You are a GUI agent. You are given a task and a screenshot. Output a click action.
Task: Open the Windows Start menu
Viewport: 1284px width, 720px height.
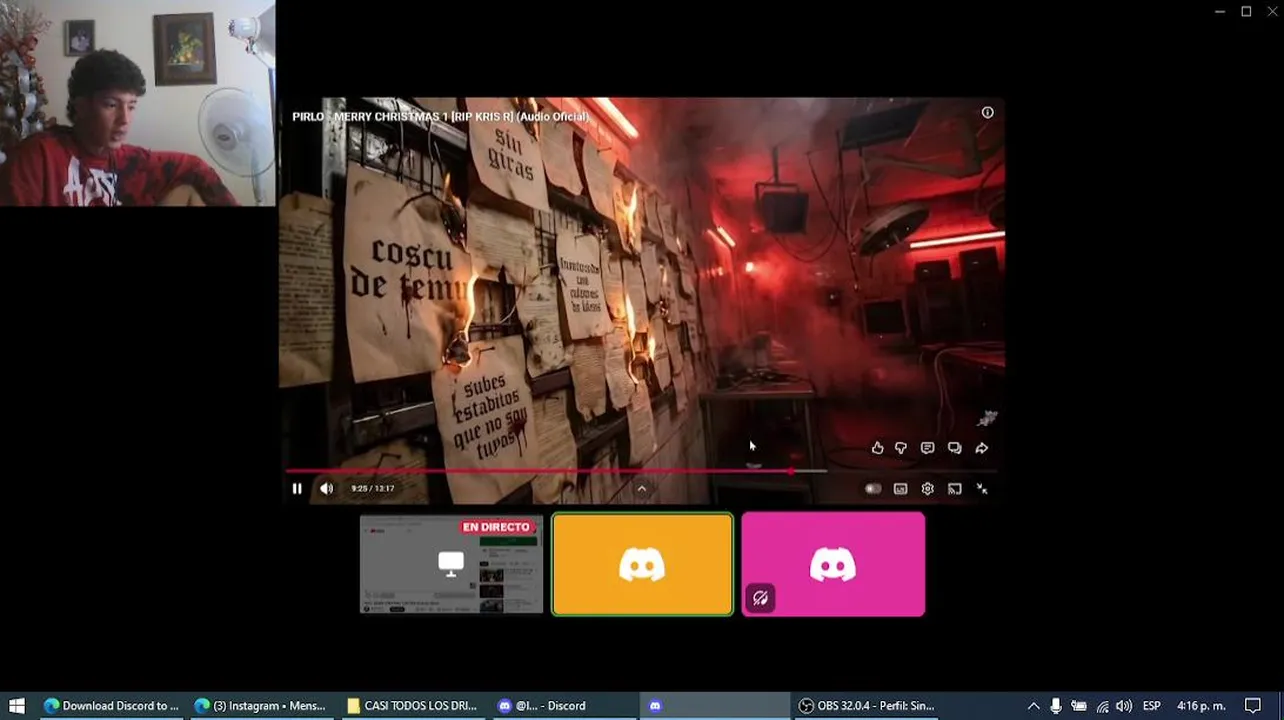coord(16,706)
